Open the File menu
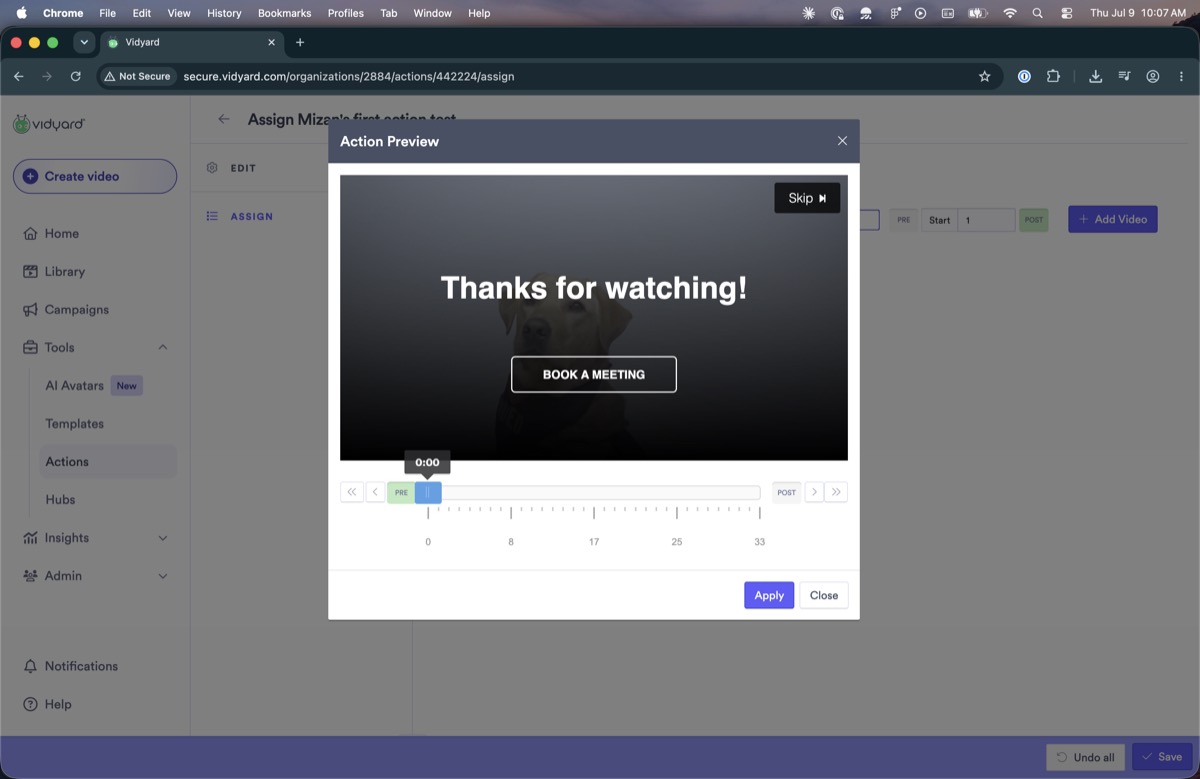Viewport: 1200px width, 779px height. tap(107, 13)
